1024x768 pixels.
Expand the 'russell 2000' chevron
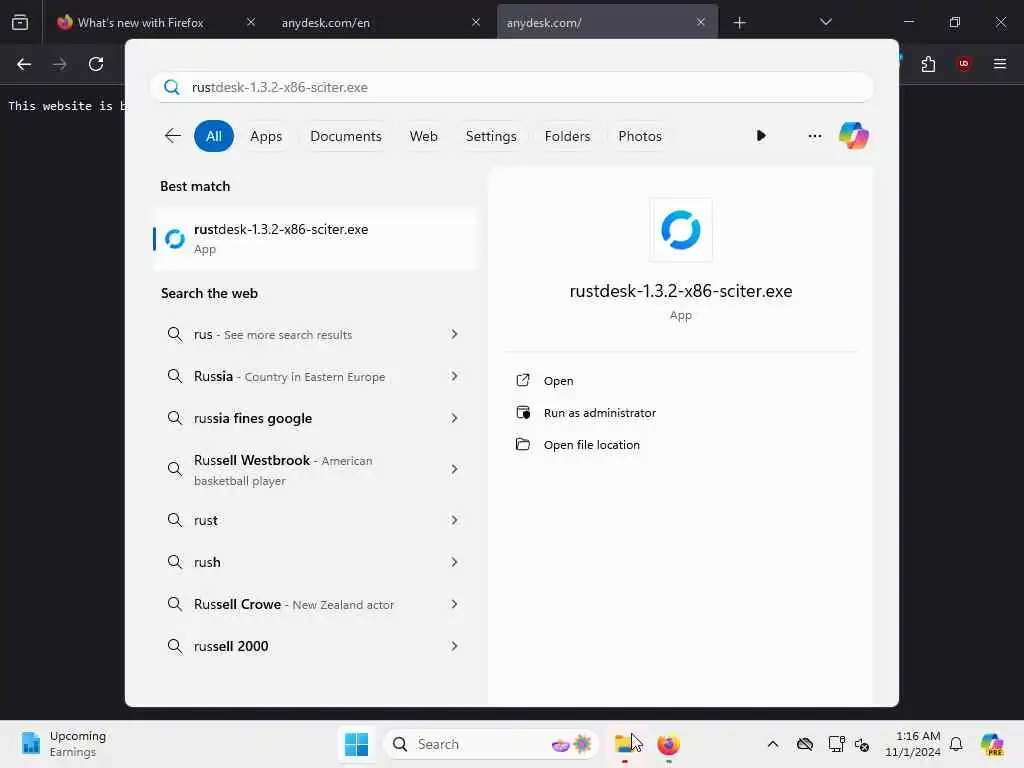click(455, 646)
